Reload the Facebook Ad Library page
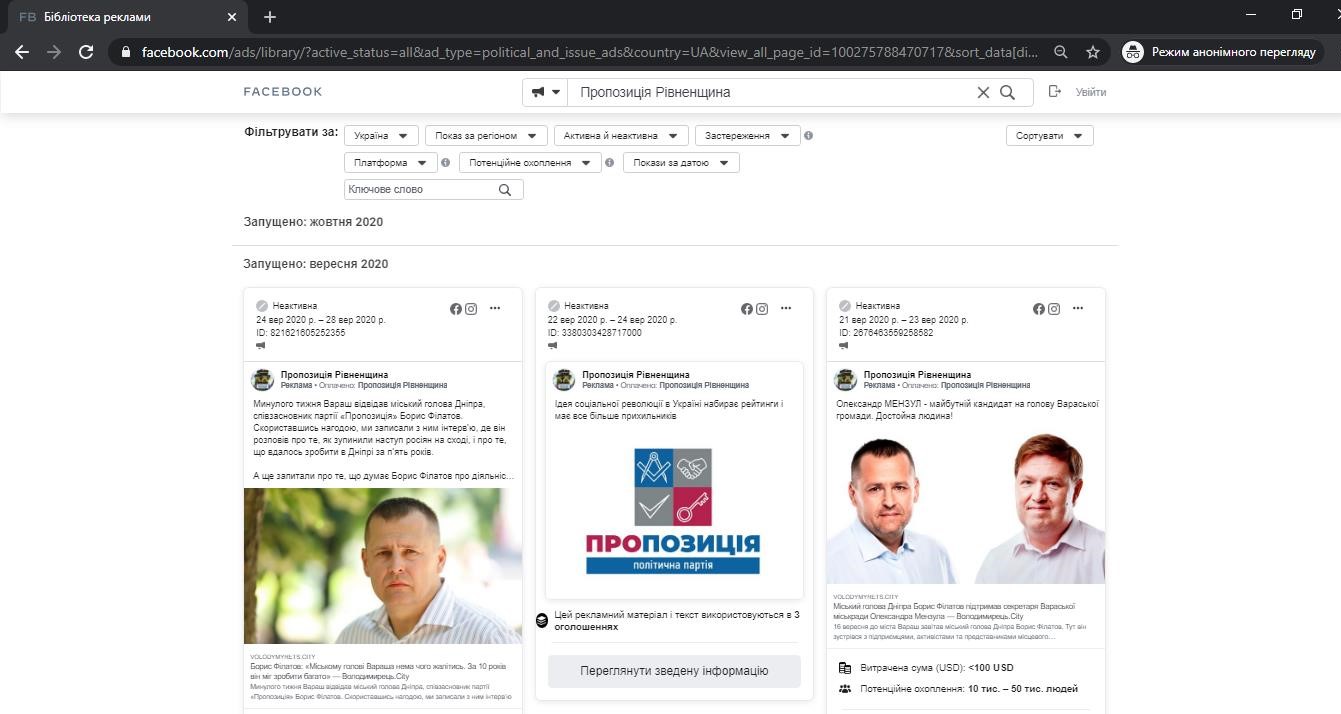The image size is (1341, 714). point(86,52)
